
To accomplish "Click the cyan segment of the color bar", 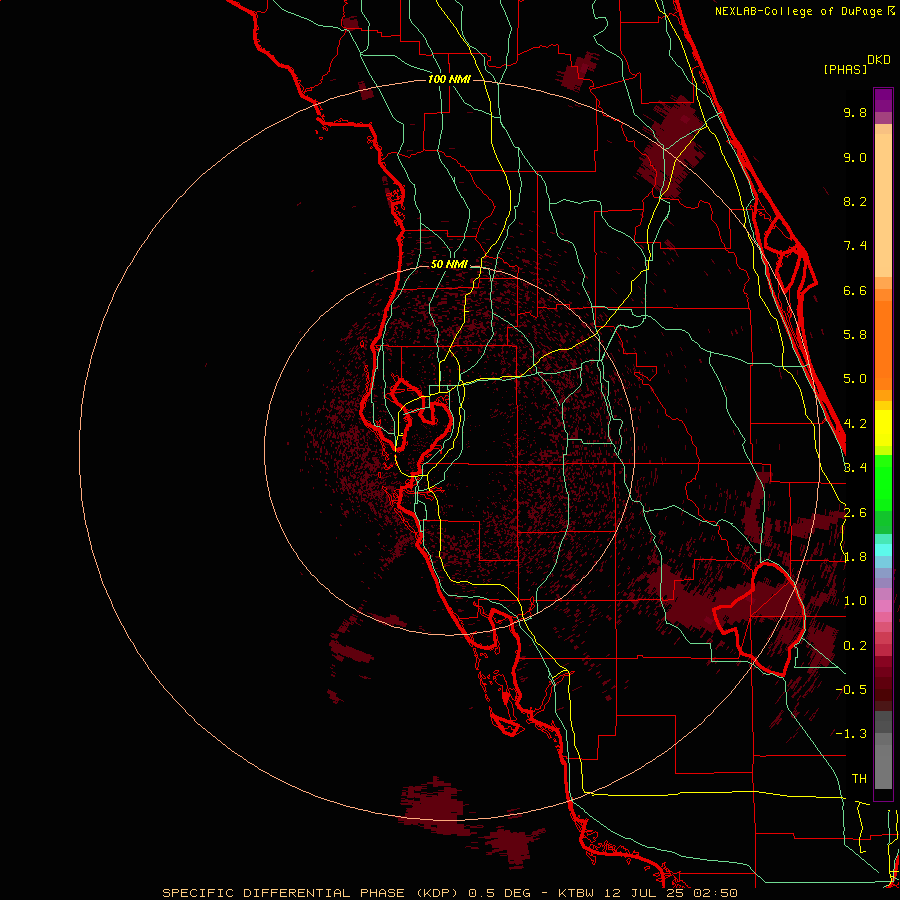I will click(883, 550).
